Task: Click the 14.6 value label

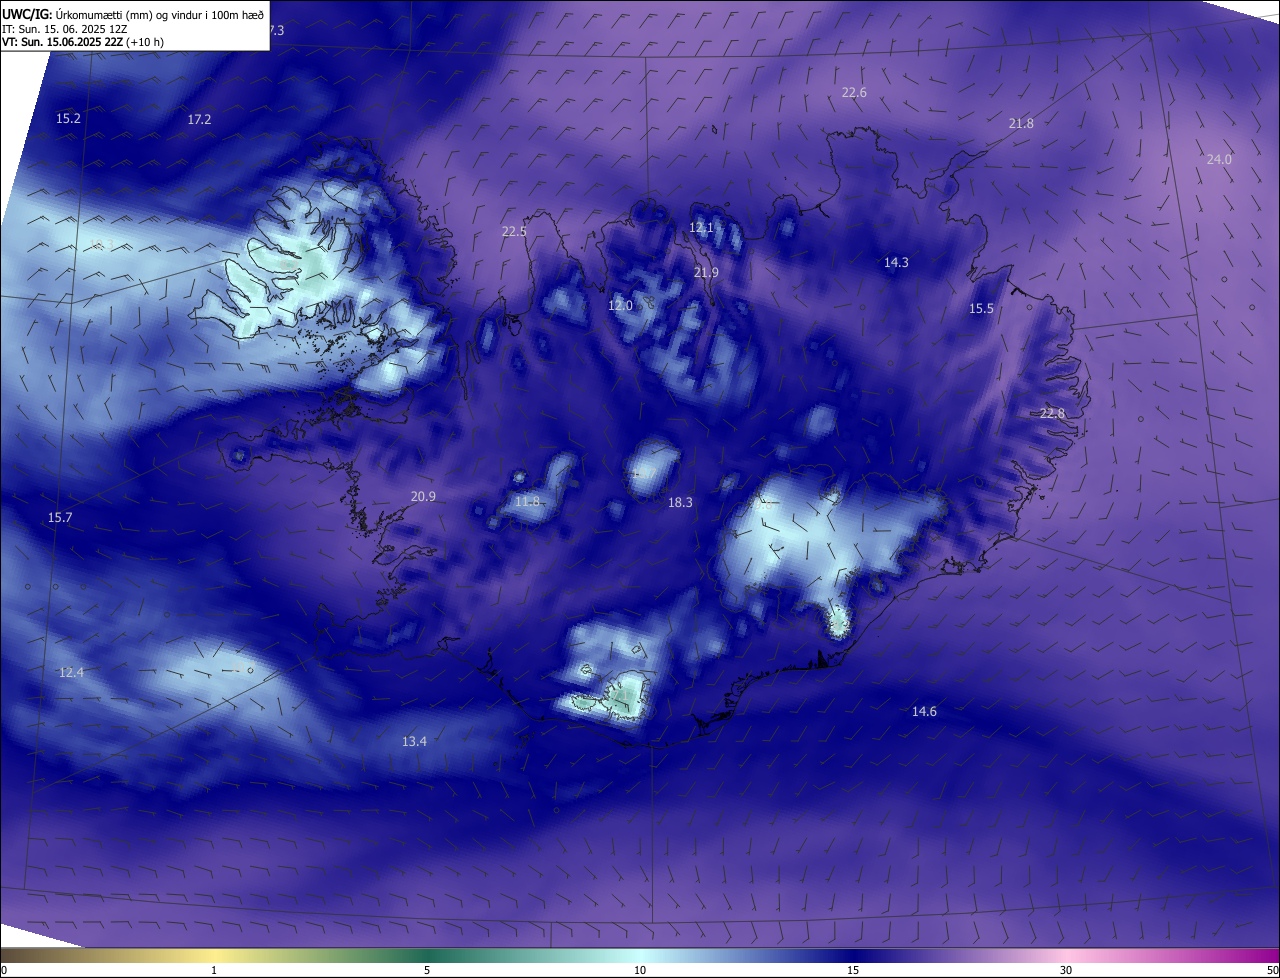Action: click(924, 711)
